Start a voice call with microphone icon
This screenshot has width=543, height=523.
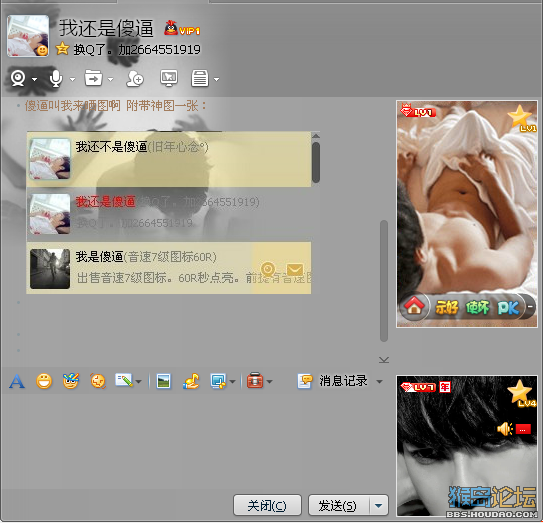pos(56,79)
